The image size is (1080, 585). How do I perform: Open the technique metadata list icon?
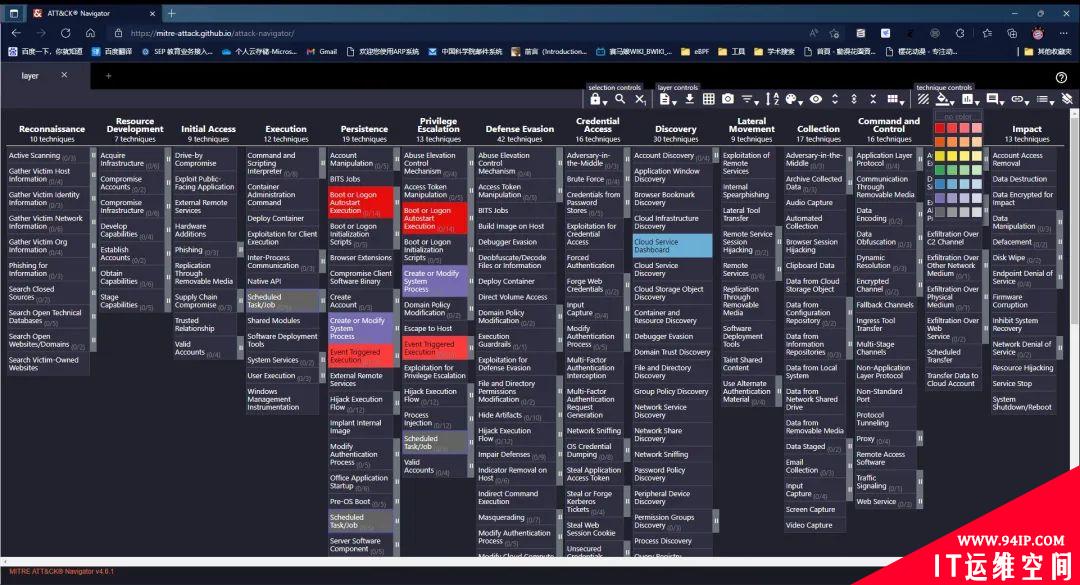pos(1044,100)
